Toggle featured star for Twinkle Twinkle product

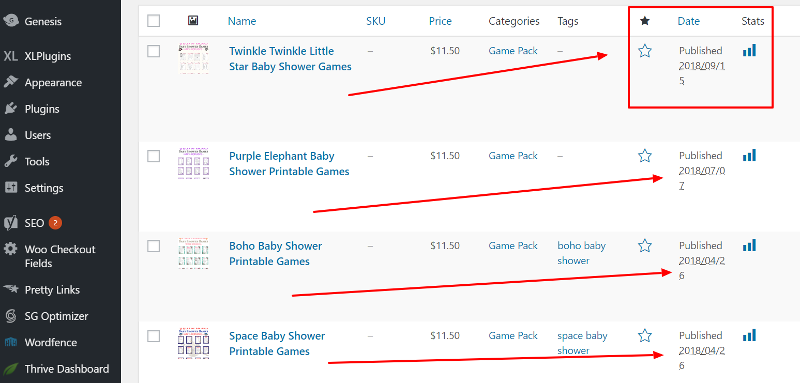click(645, 50)
